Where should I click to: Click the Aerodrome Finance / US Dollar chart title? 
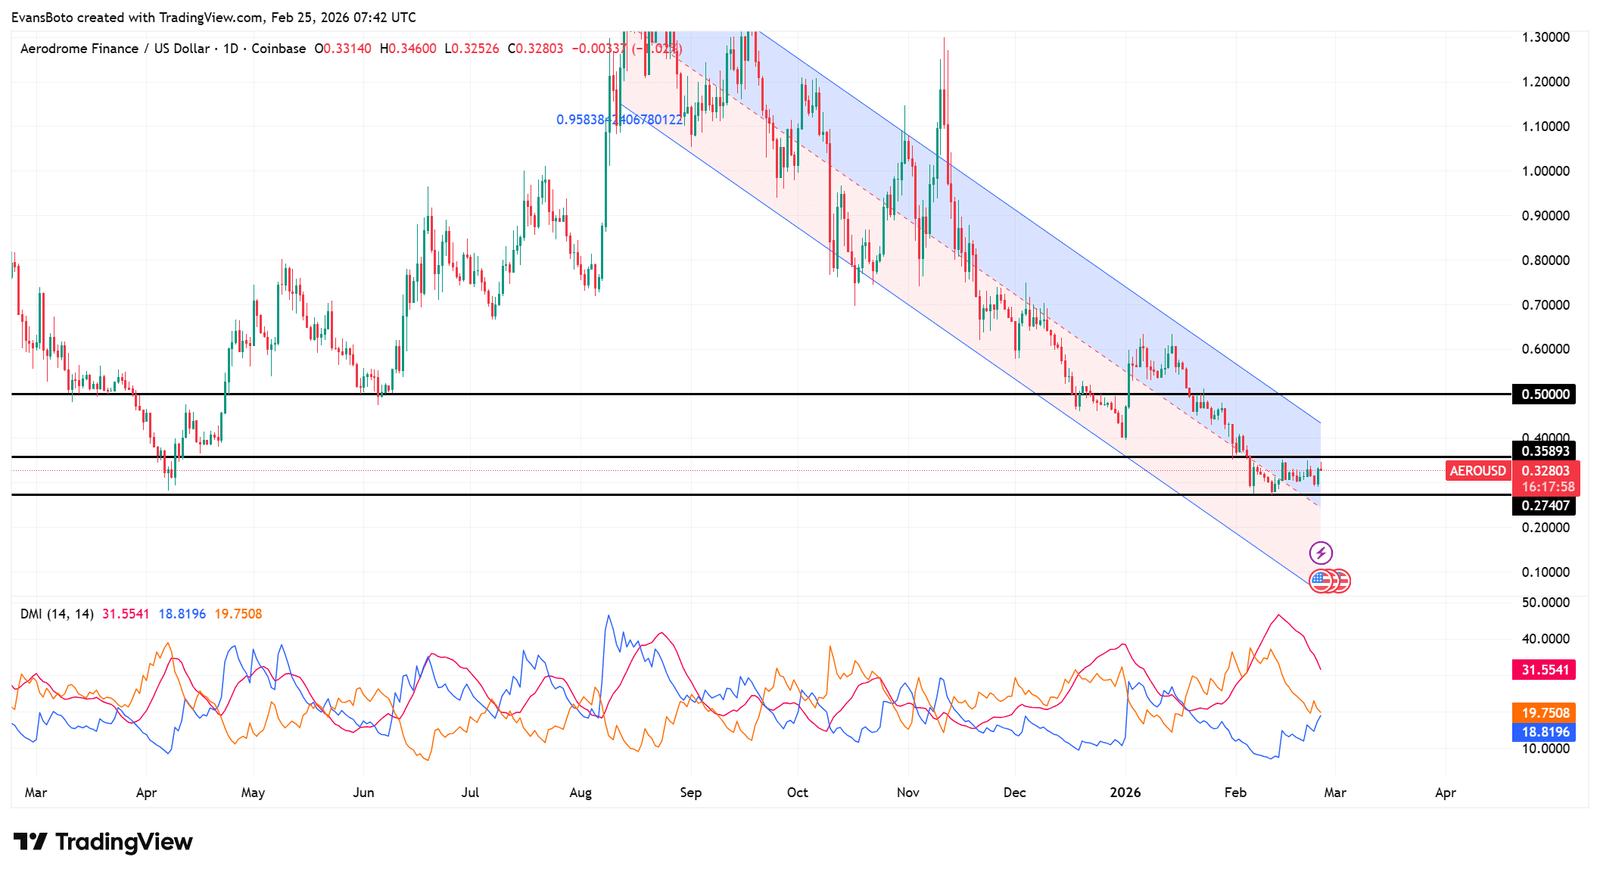coord(115,48)
